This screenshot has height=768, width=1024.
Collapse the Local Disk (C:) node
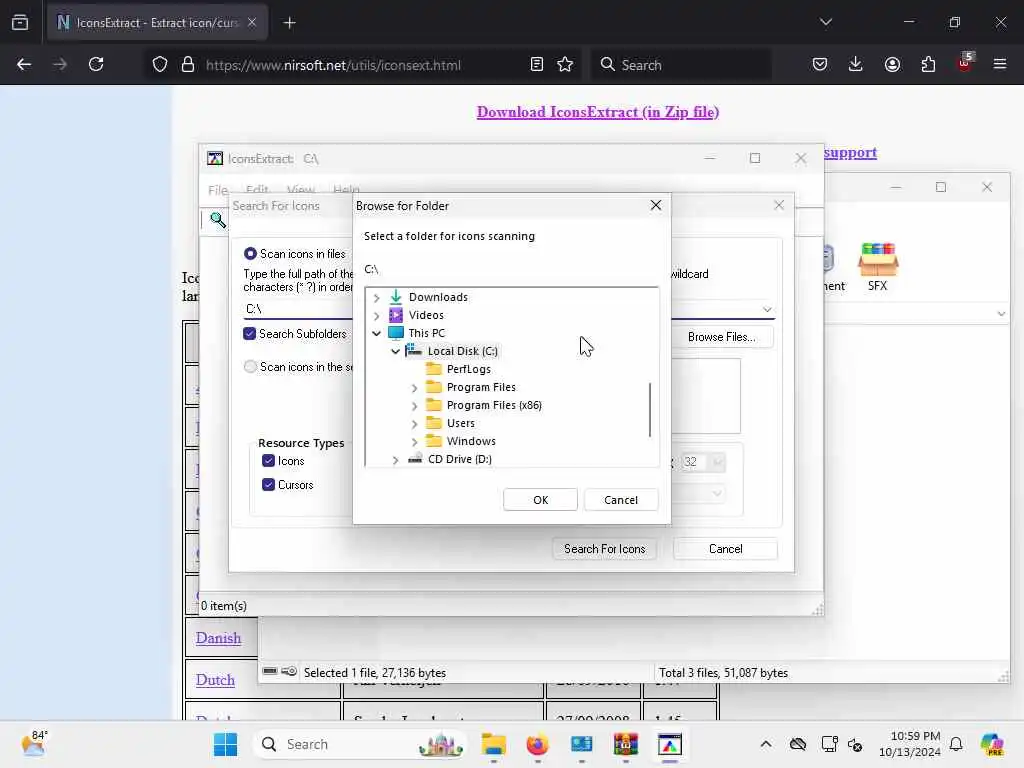(x=396, y=351)
